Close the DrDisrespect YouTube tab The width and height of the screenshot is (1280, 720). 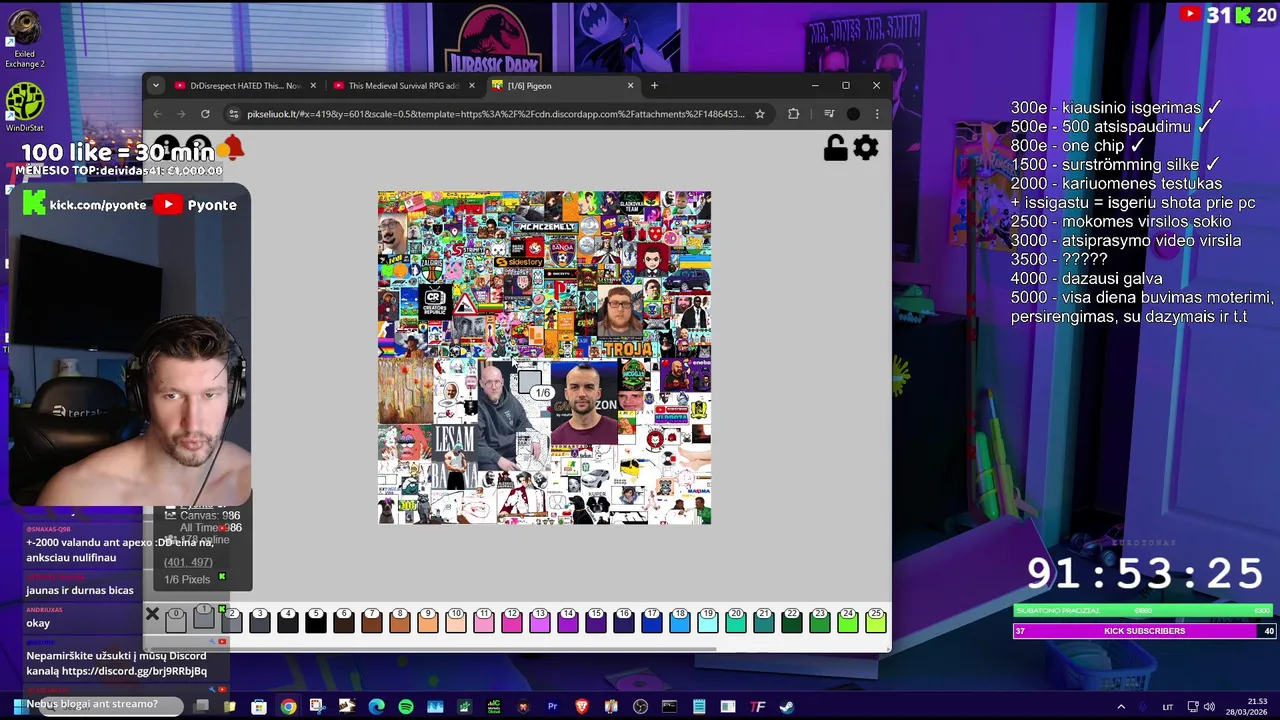(x=313, y=86)
